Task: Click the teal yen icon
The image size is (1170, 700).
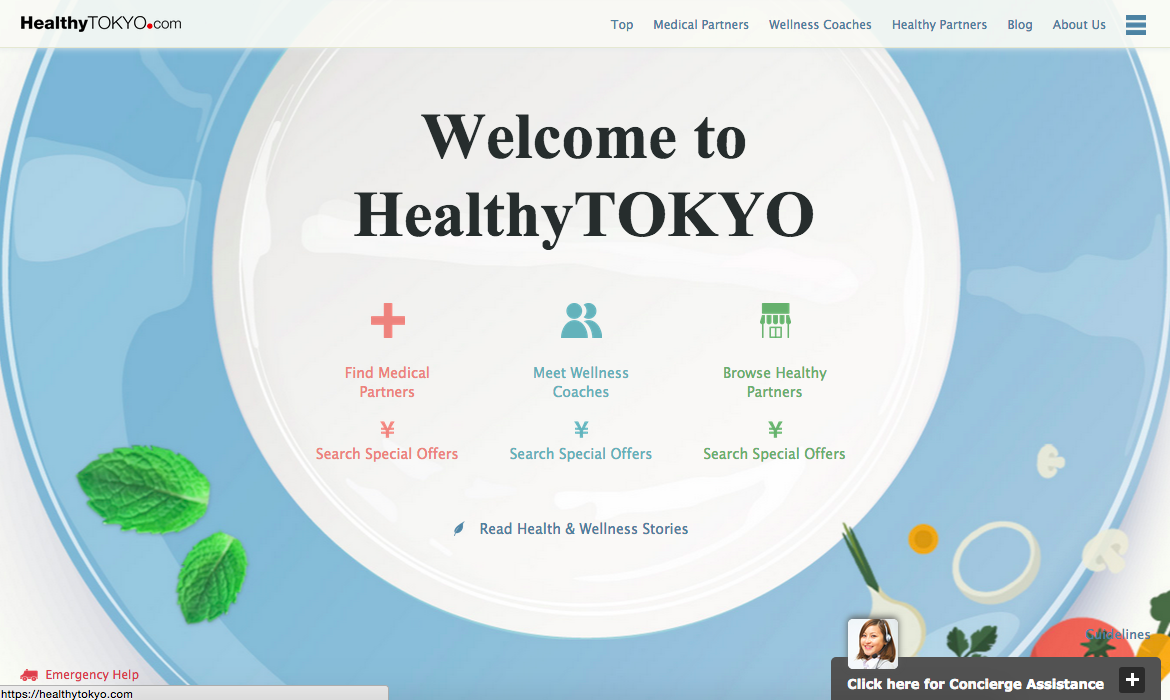Action: click(x=581, y=429)
